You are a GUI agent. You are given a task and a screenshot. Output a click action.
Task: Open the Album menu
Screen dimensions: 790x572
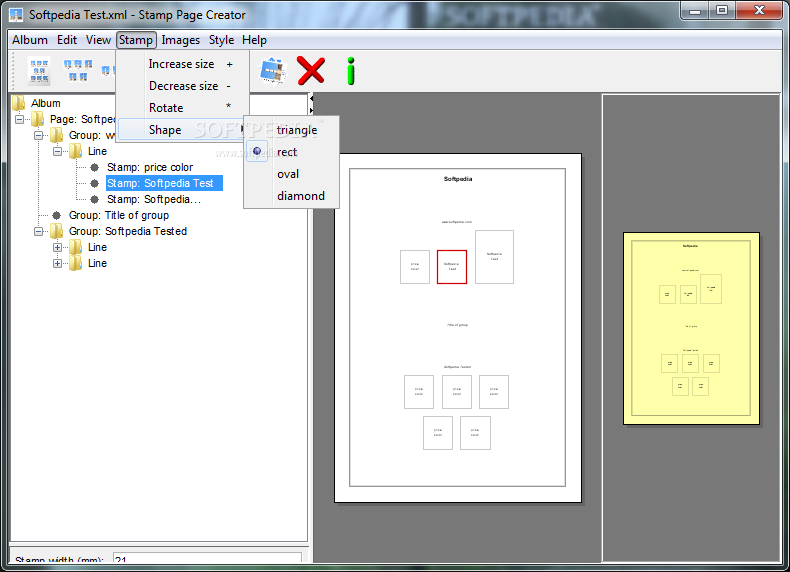pos(30,40)
